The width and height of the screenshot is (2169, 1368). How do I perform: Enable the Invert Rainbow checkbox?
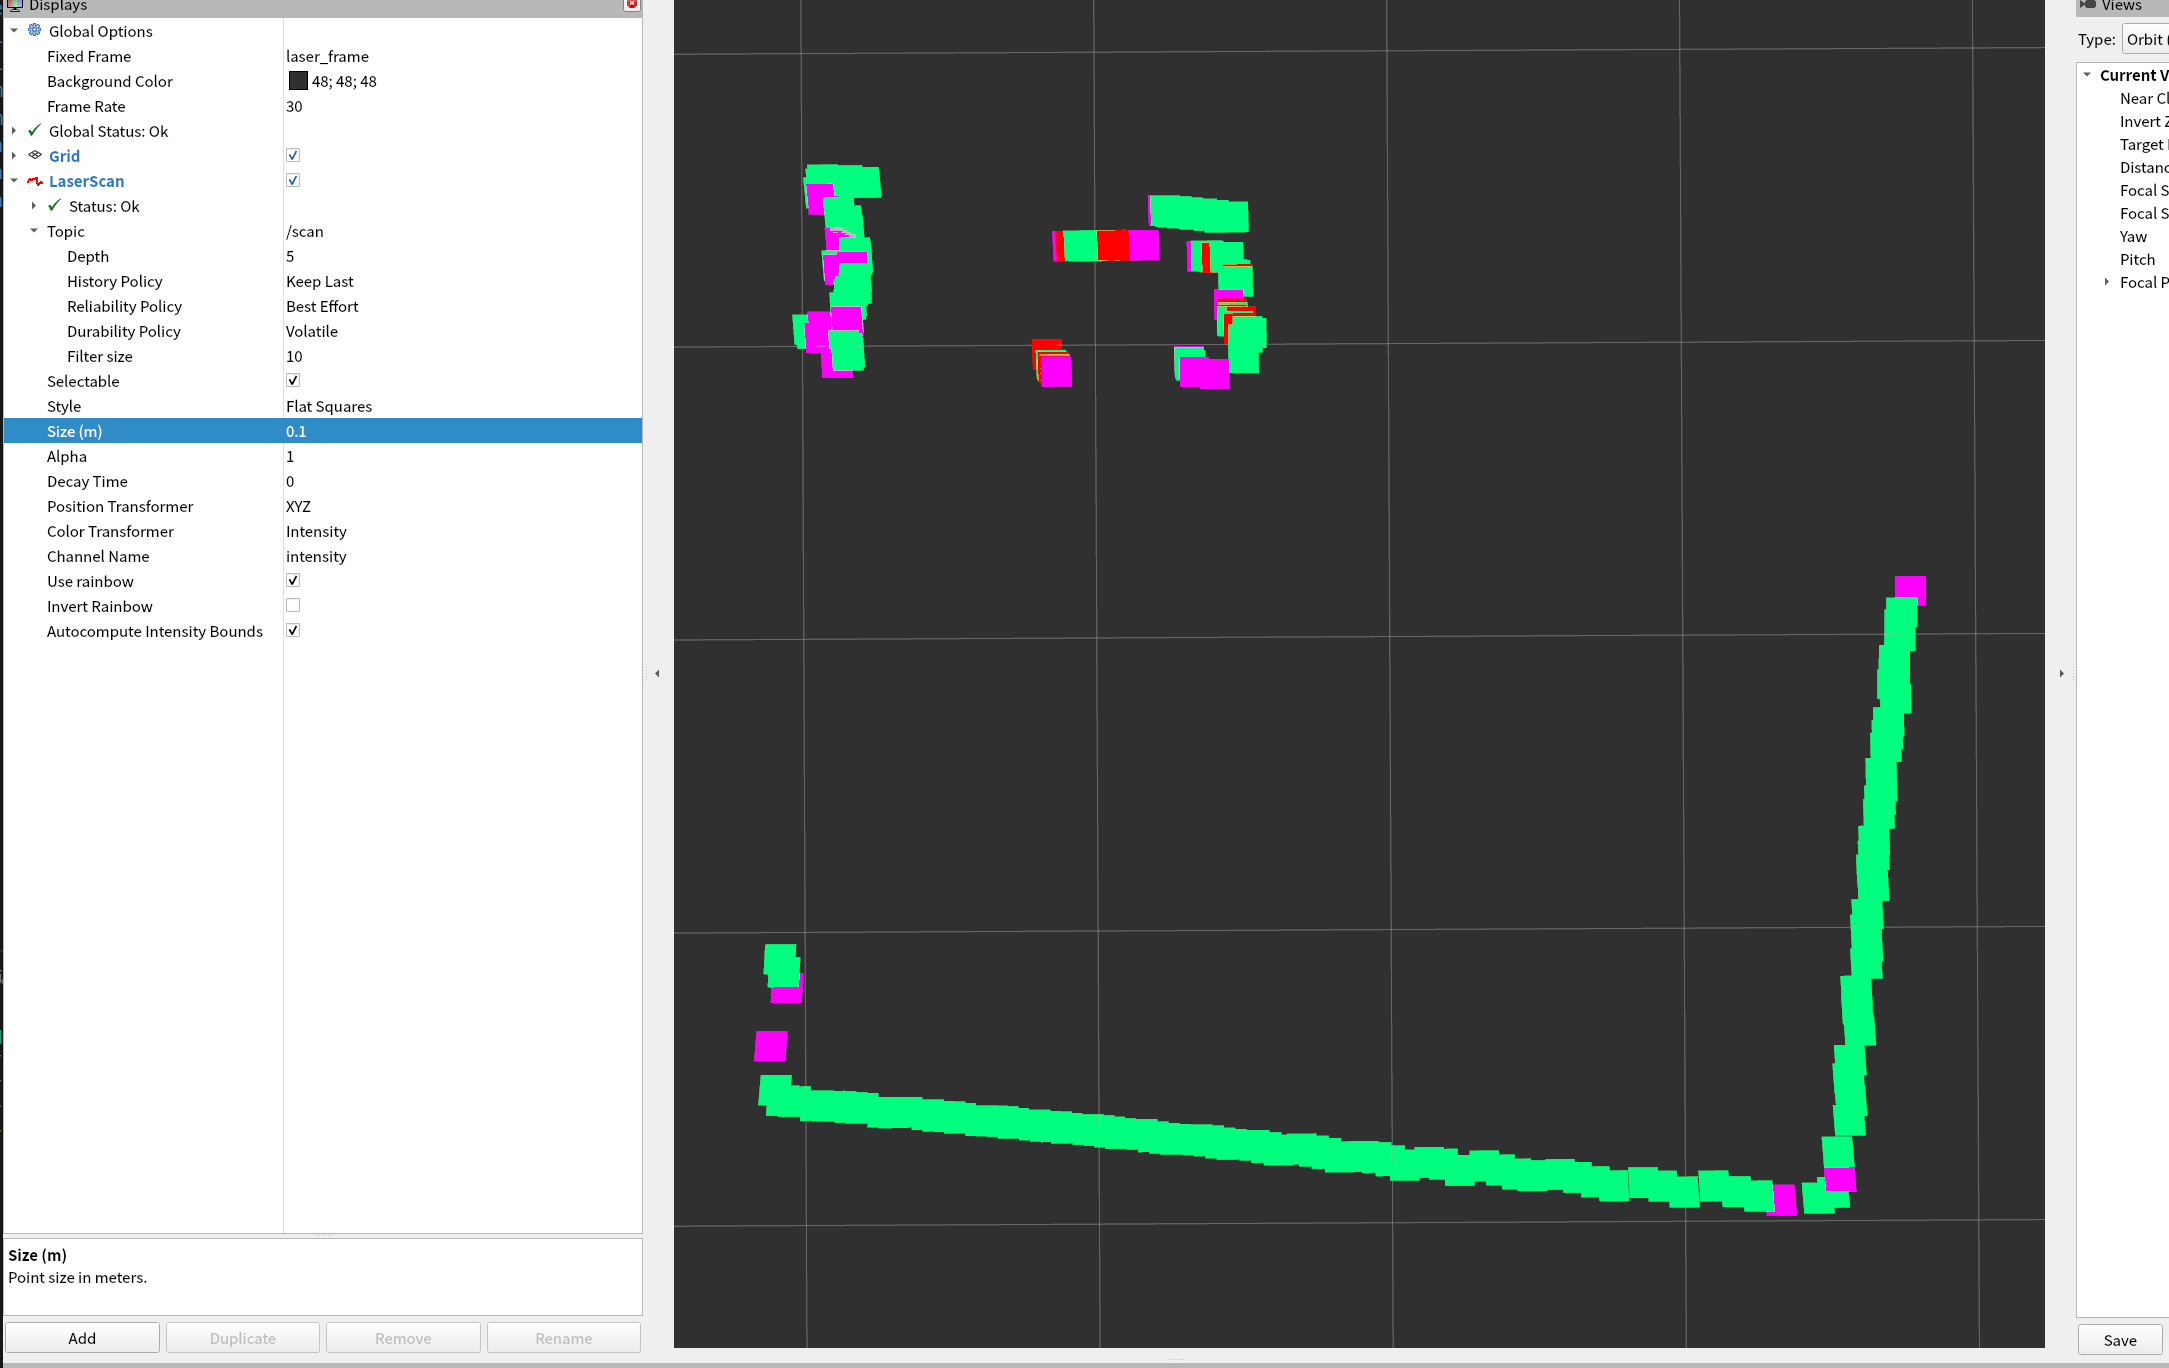tap(293, 606)
